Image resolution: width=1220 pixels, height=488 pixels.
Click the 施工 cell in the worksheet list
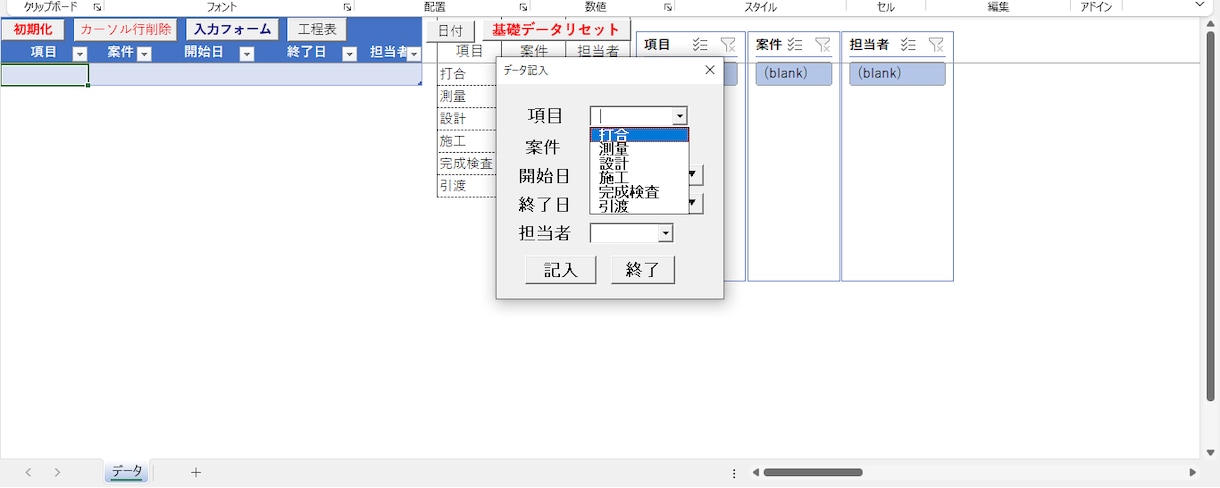click(468, 141)
